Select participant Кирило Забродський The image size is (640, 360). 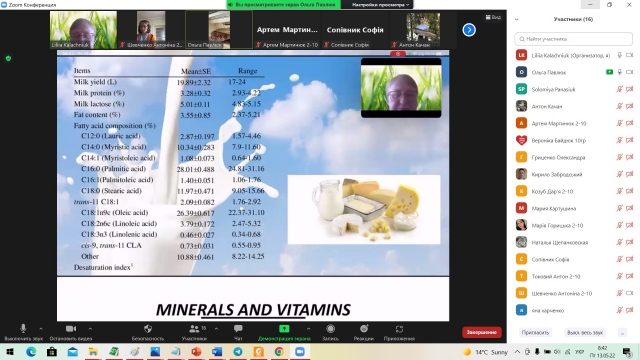pos(573,174)
